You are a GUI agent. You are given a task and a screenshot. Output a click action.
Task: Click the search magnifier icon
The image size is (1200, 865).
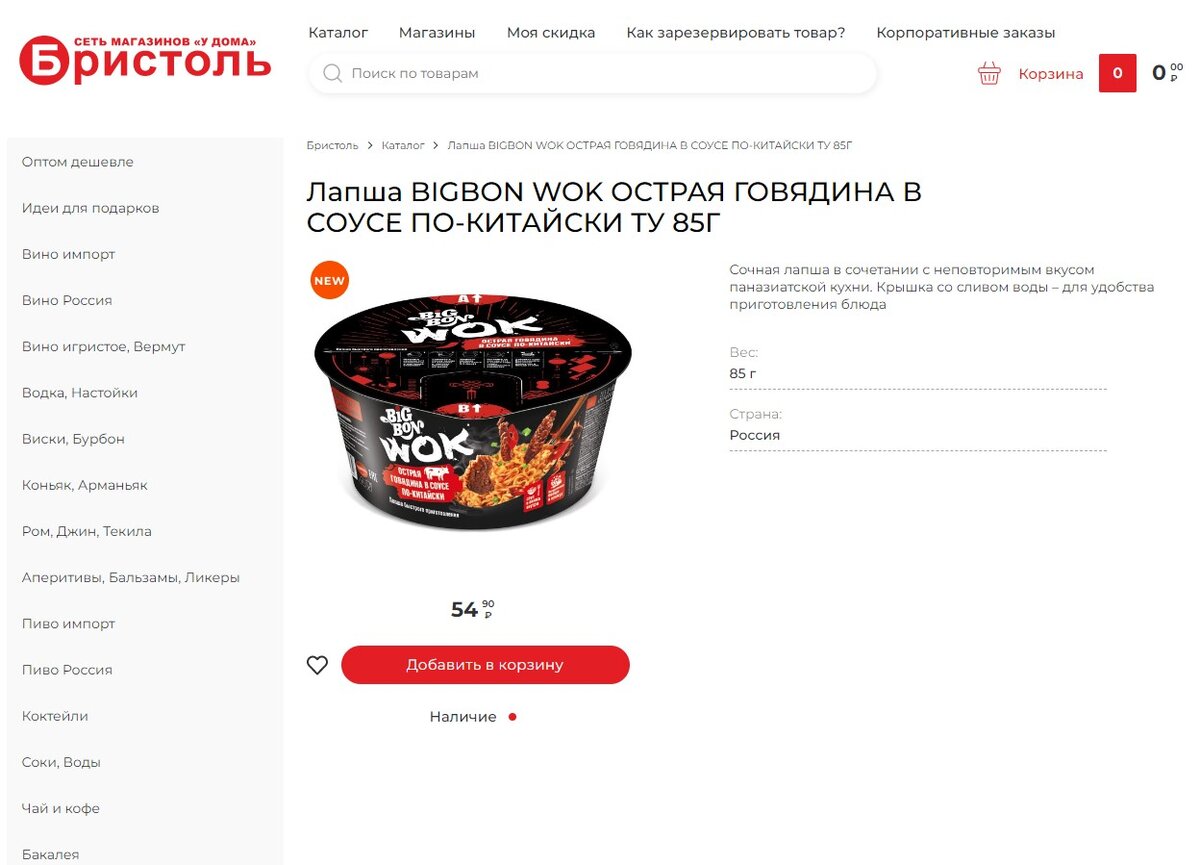coord(333,74)
